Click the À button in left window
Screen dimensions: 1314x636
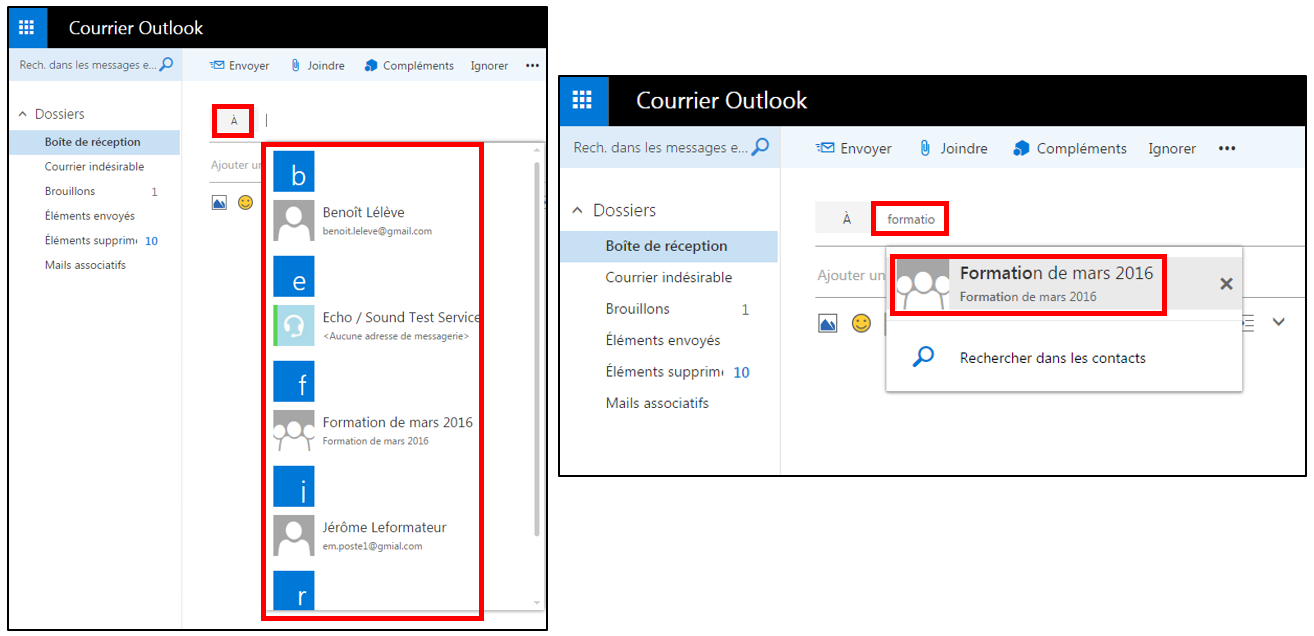pyautogui.click(x=233, y=120)
